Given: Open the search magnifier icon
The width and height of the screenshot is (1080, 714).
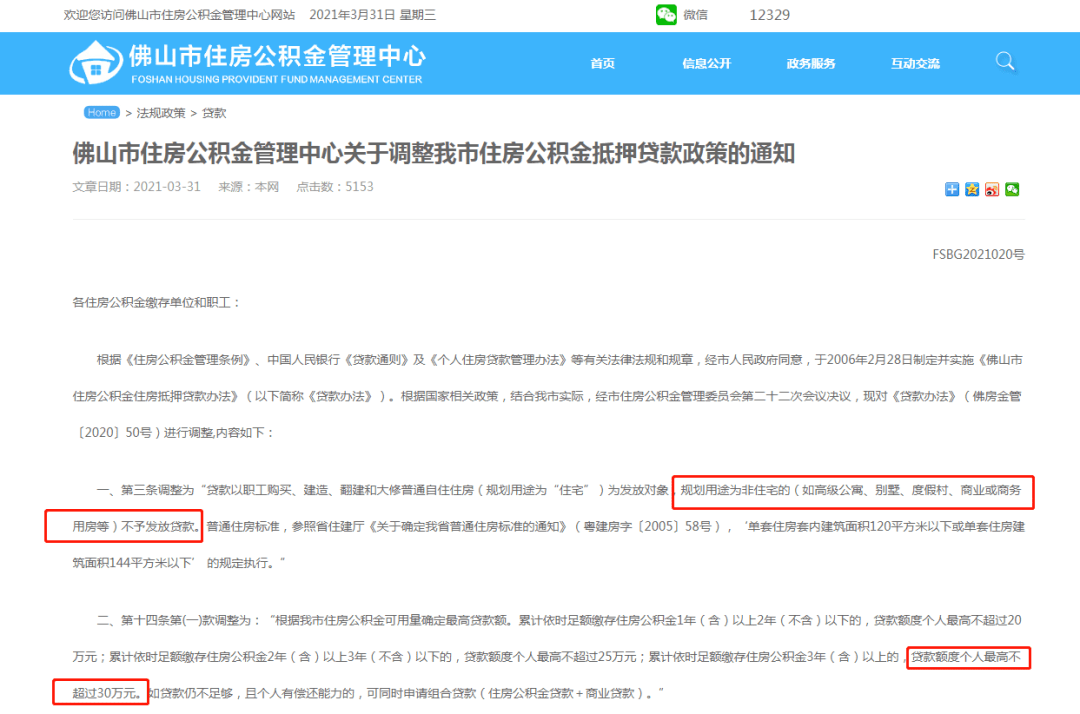Looking at the screenshot, I should coord(1005,61).
